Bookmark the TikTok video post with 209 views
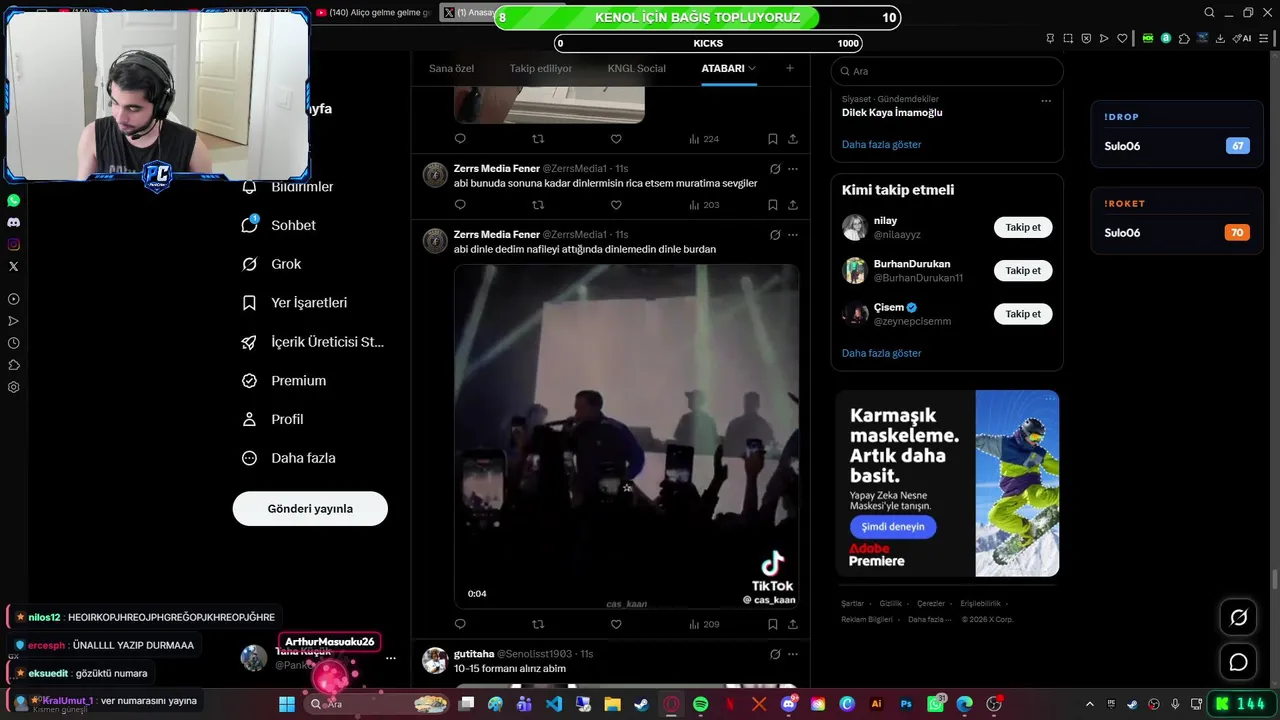Image resolution: width=1280 pixels, height=720 pixels. [773, 624]
